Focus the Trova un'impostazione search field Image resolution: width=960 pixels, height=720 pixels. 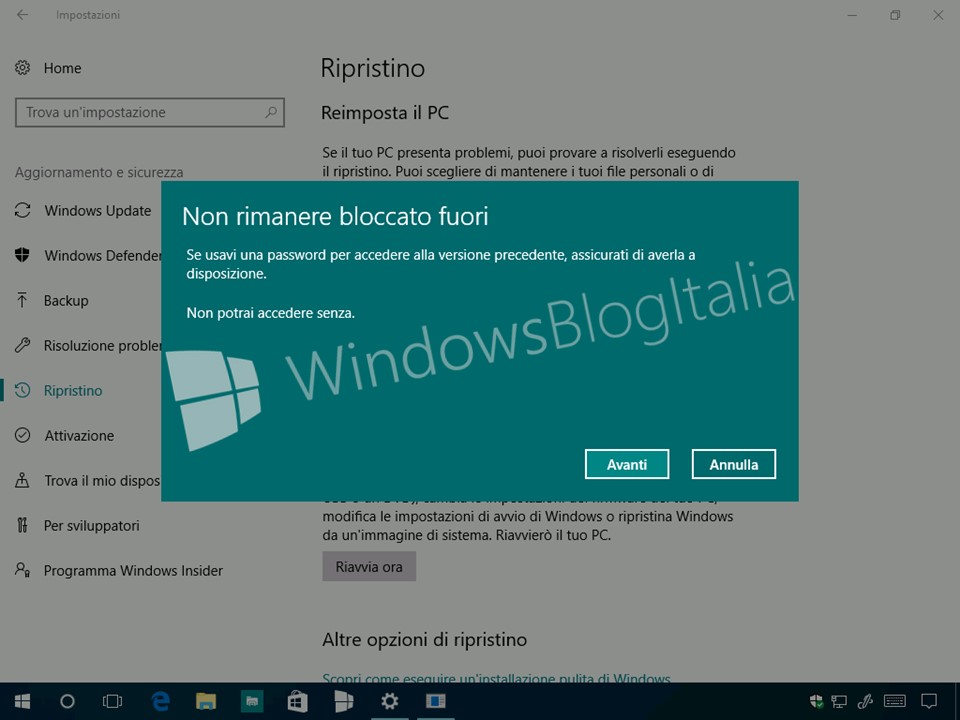tap(150, 112)
